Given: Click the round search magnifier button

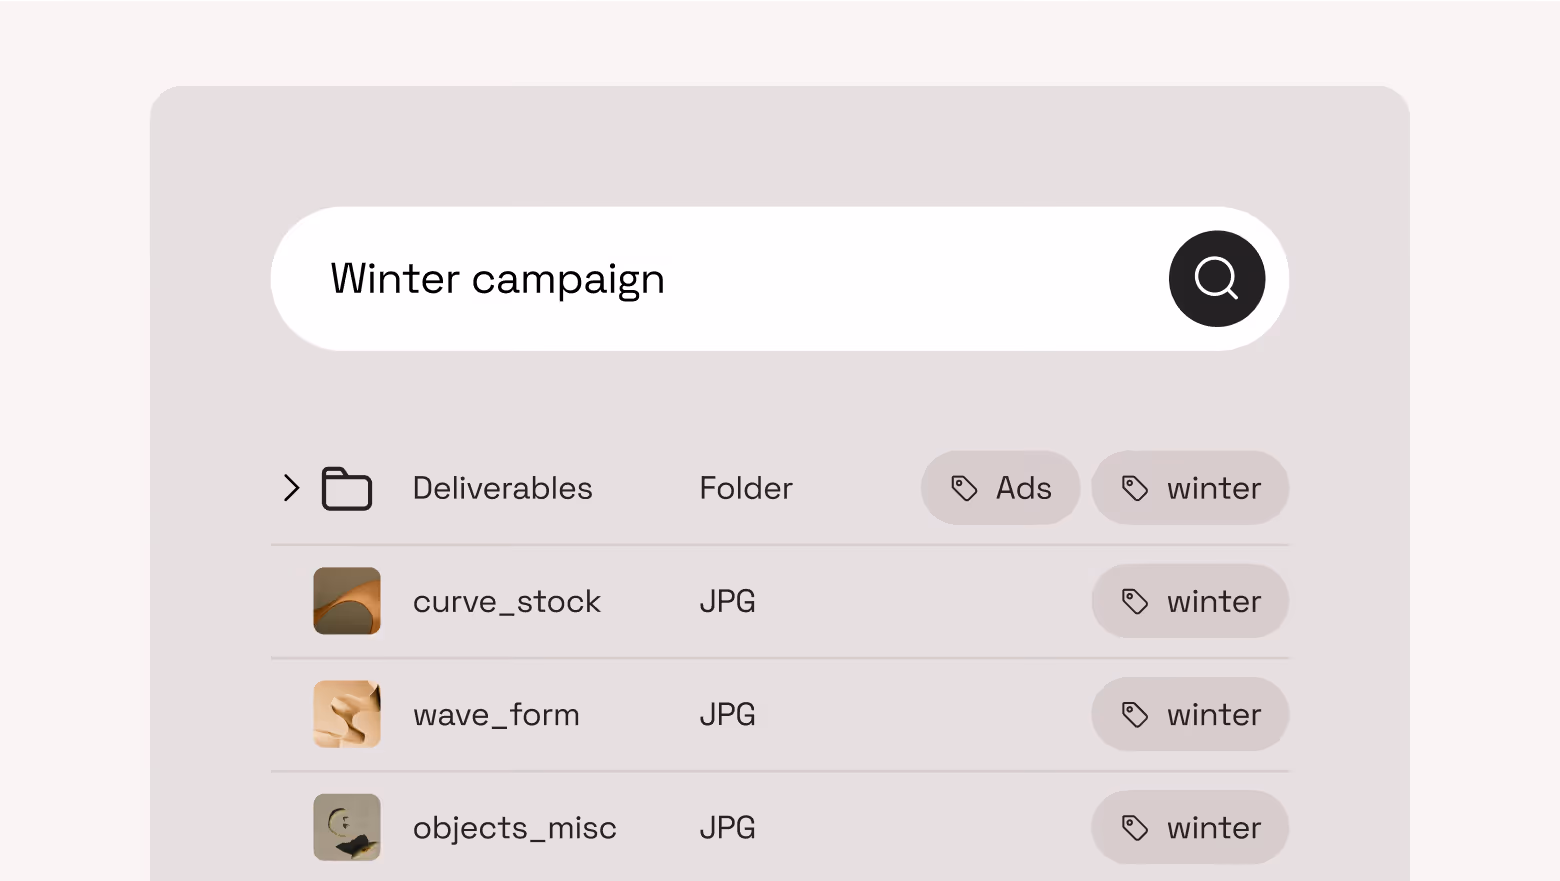Looking at the screenshot, I should tap(1216, 279).
